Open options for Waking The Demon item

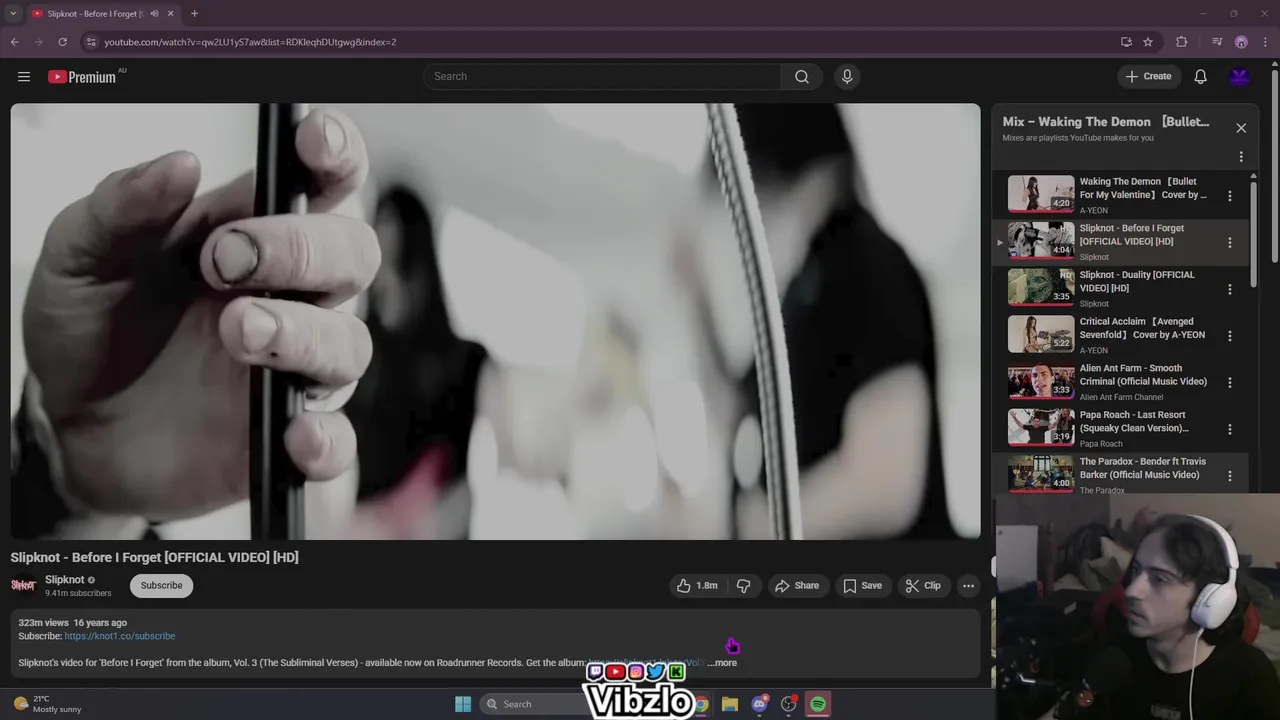click(x=1230, y=196)
